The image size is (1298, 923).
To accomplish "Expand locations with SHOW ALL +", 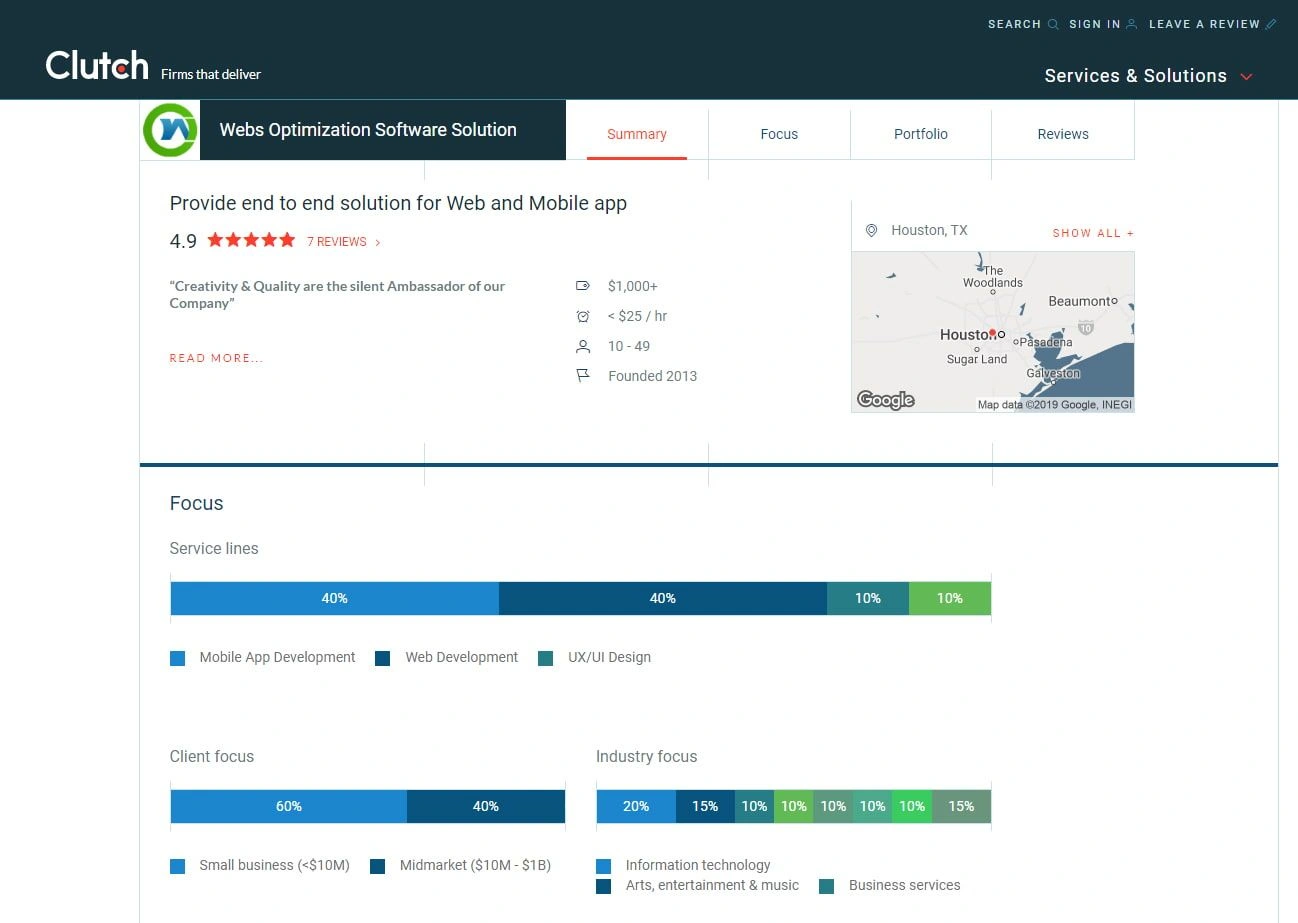I will [1093, 233].
